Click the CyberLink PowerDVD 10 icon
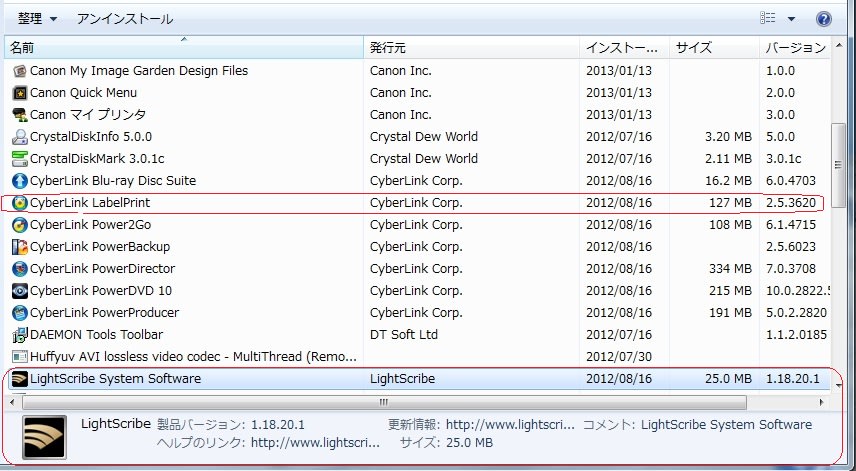856x471 pixels. click(20, 291)
